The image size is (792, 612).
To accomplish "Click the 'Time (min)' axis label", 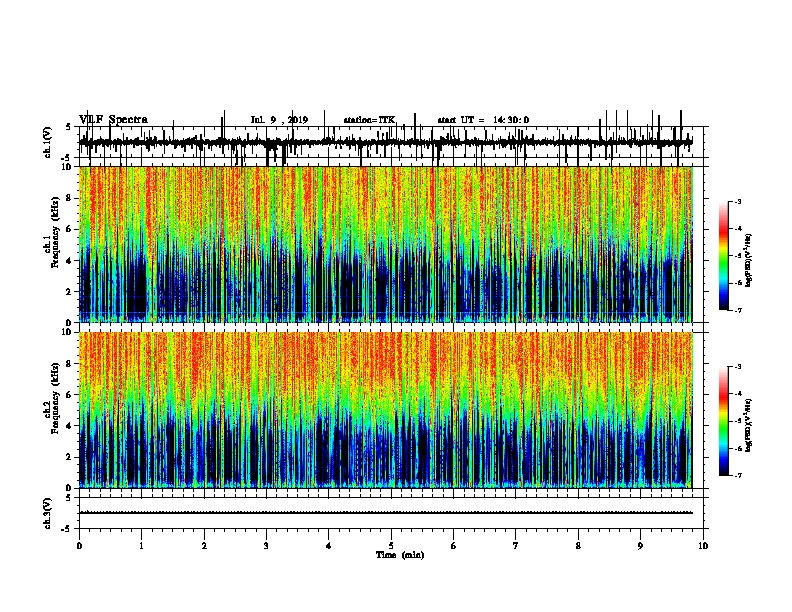I will [x=400, y=555].
